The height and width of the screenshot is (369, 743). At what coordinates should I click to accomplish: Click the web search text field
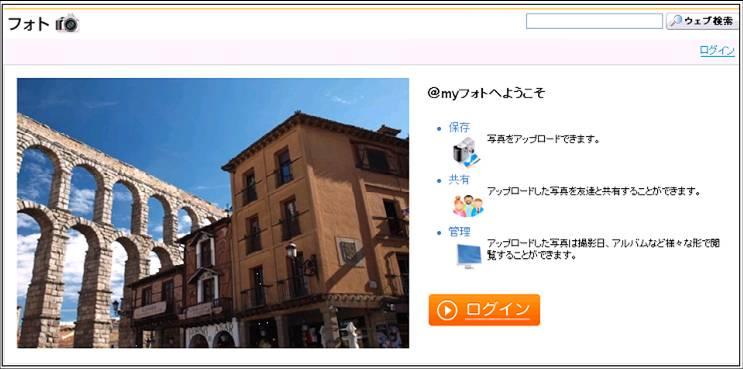(594, 21)
